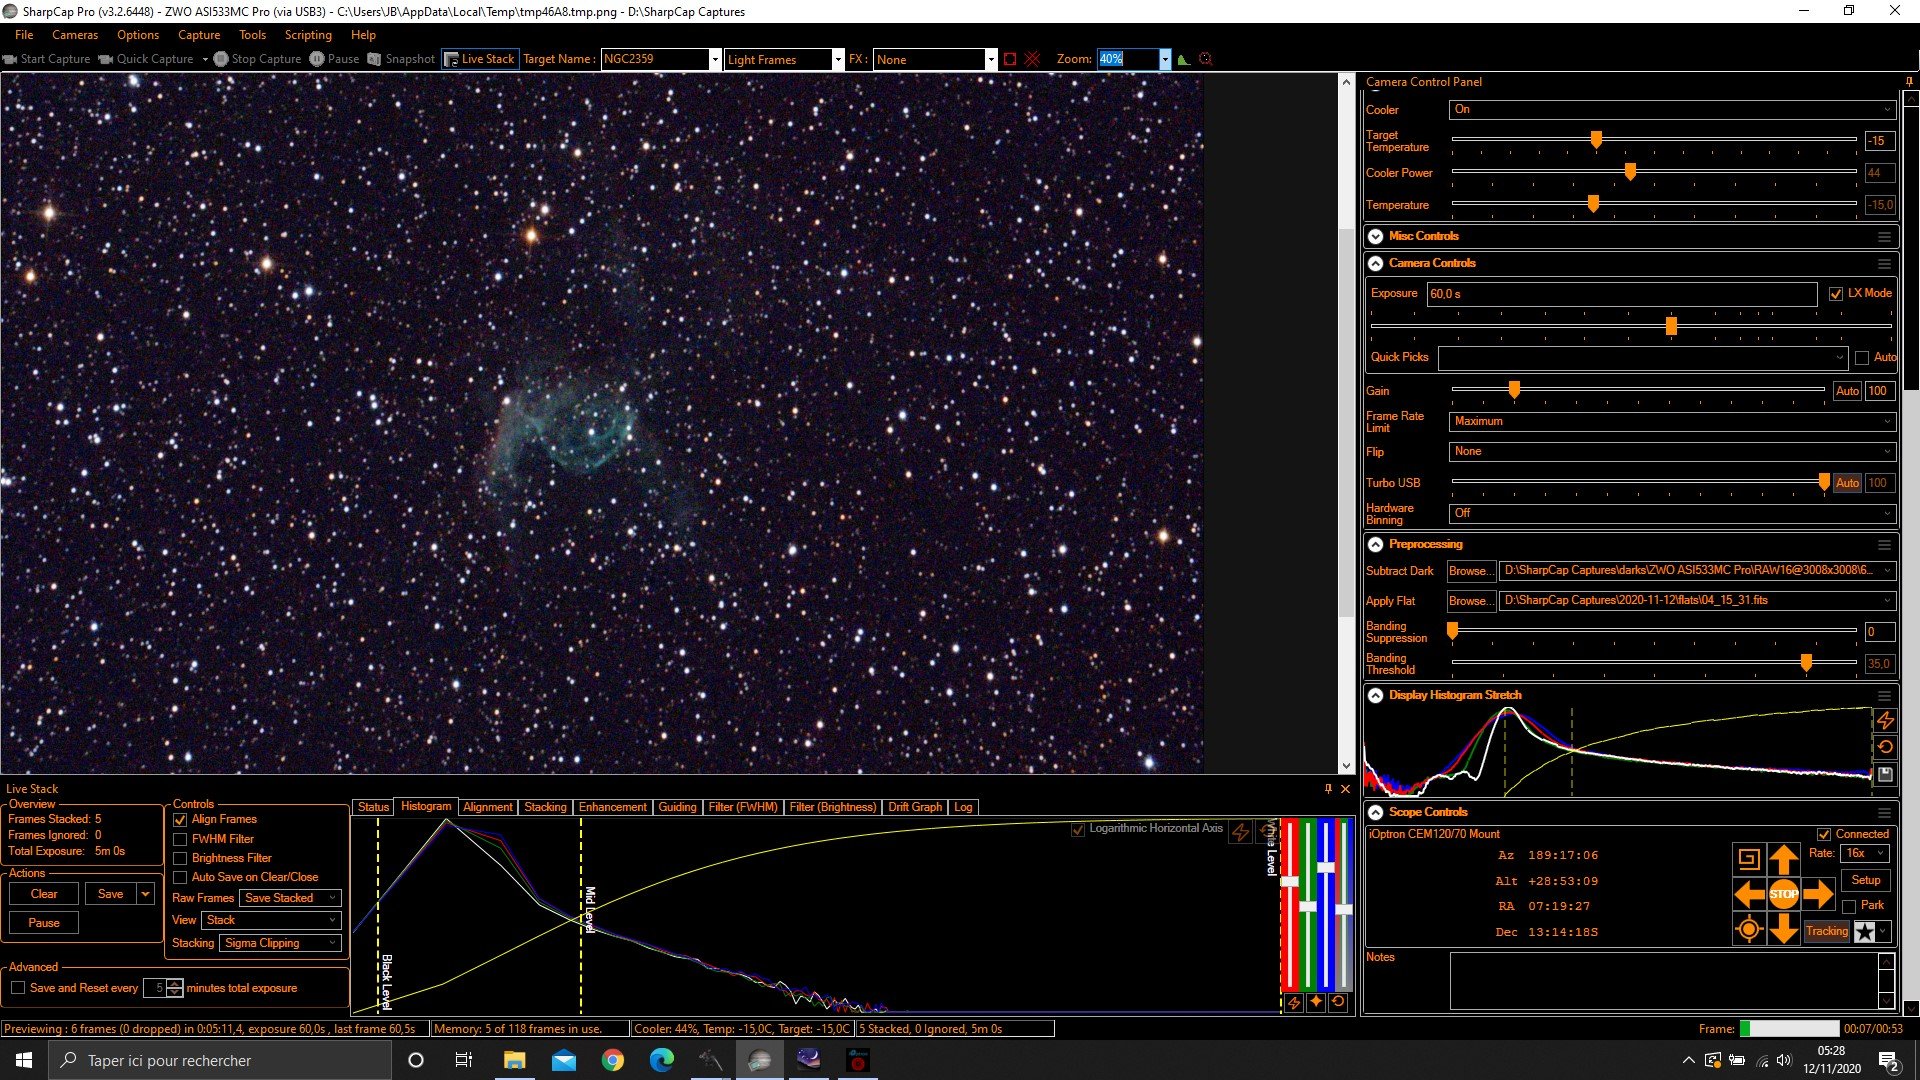Image resolution: width=1920 pixels, height=1080 pixels.
Task: Click the Gain slider handle
Action: coord(1514,390)
